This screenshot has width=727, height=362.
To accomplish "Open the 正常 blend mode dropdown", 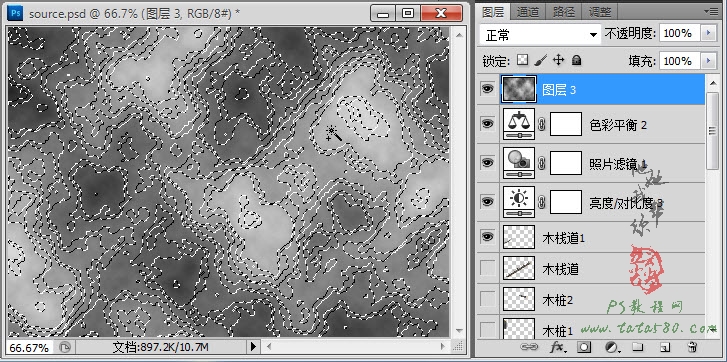I will click(540, 35).
